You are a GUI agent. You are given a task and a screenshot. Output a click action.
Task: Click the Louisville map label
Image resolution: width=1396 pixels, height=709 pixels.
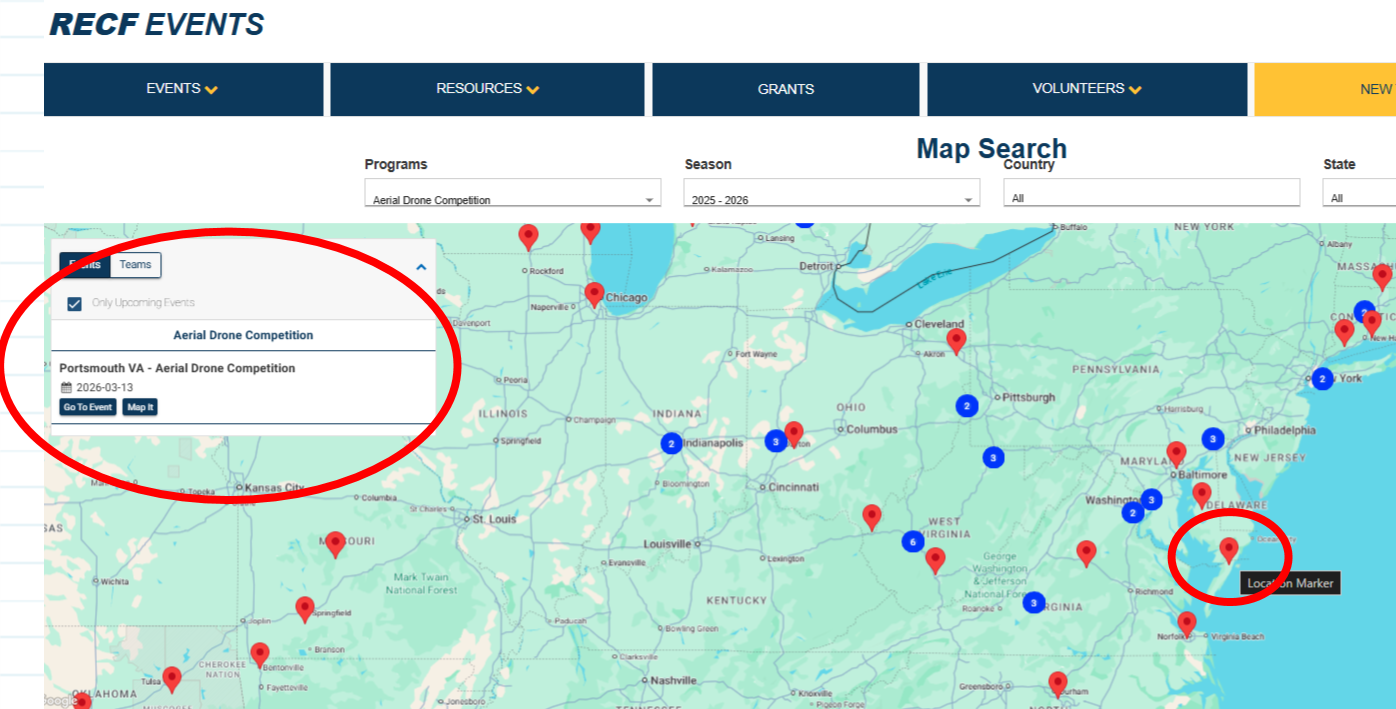pos(666,544)
